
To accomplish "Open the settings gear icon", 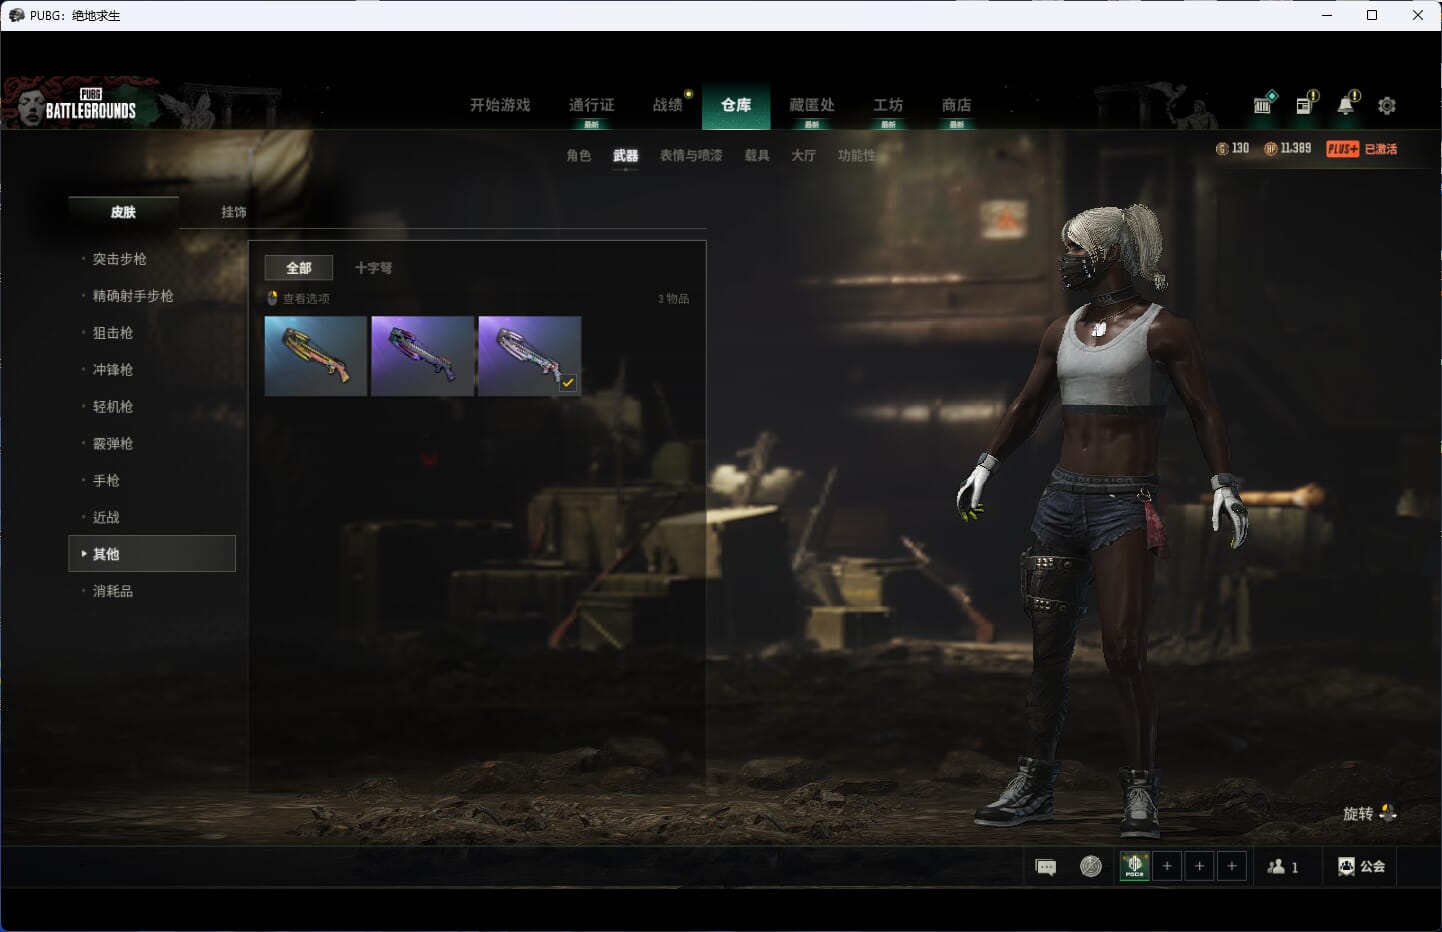I will [x=1387, y=105].
